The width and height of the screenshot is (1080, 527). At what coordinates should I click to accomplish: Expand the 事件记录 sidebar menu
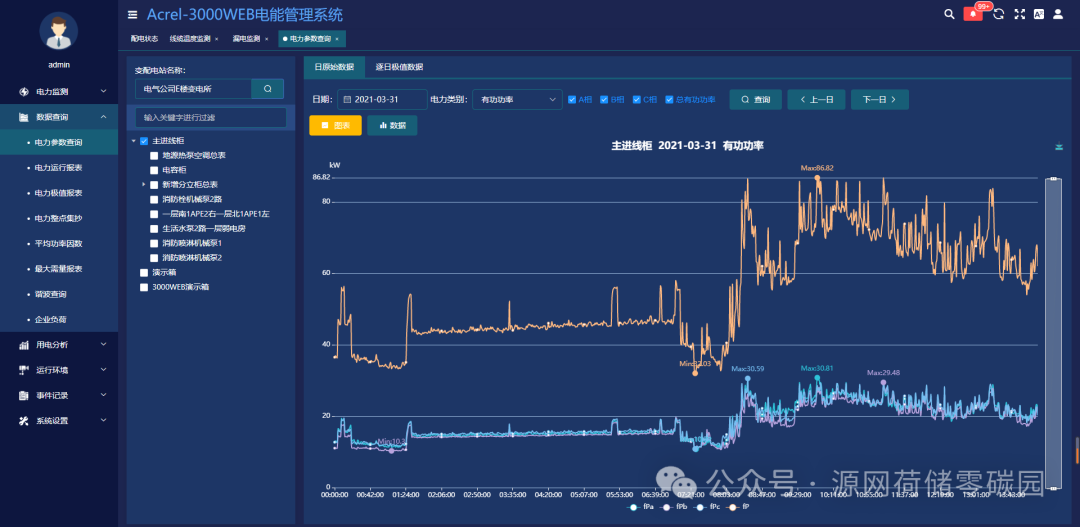point(103,395)
